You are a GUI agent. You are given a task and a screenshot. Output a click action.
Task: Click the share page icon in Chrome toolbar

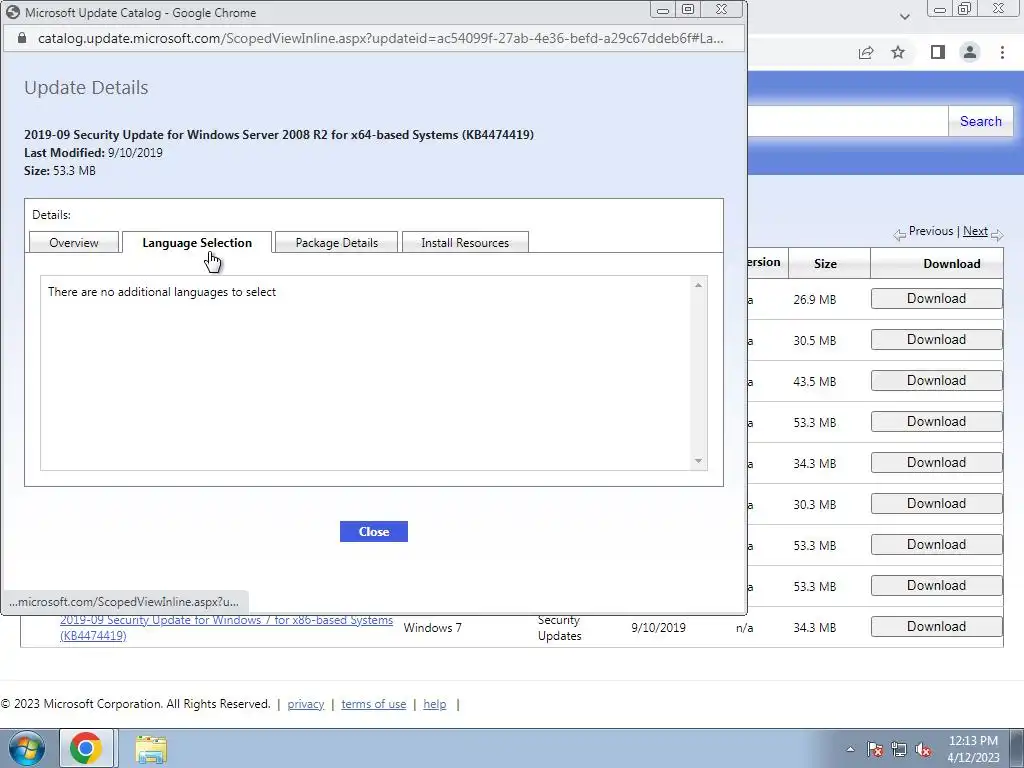click(x=866, y=52)
